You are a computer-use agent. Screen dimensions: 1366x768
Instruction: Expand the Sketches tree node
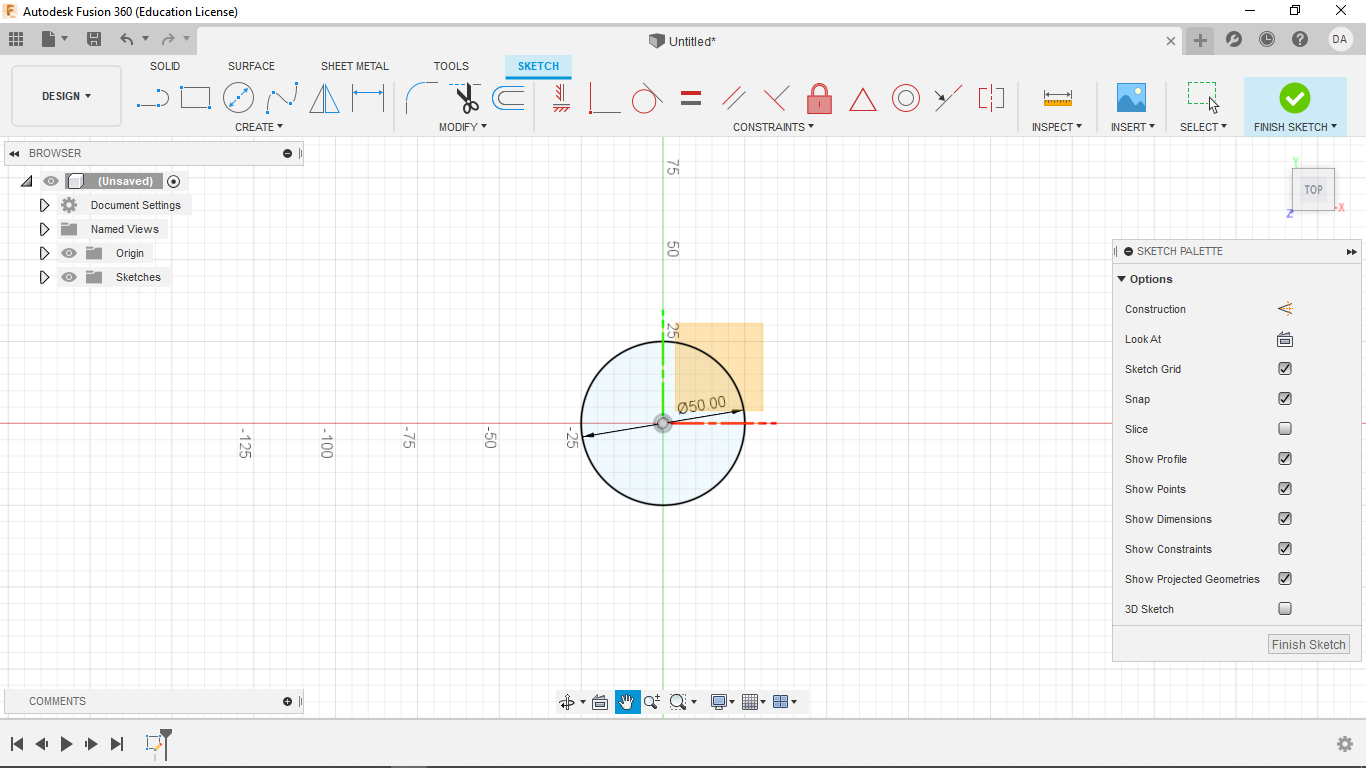[x=44, y=277]
